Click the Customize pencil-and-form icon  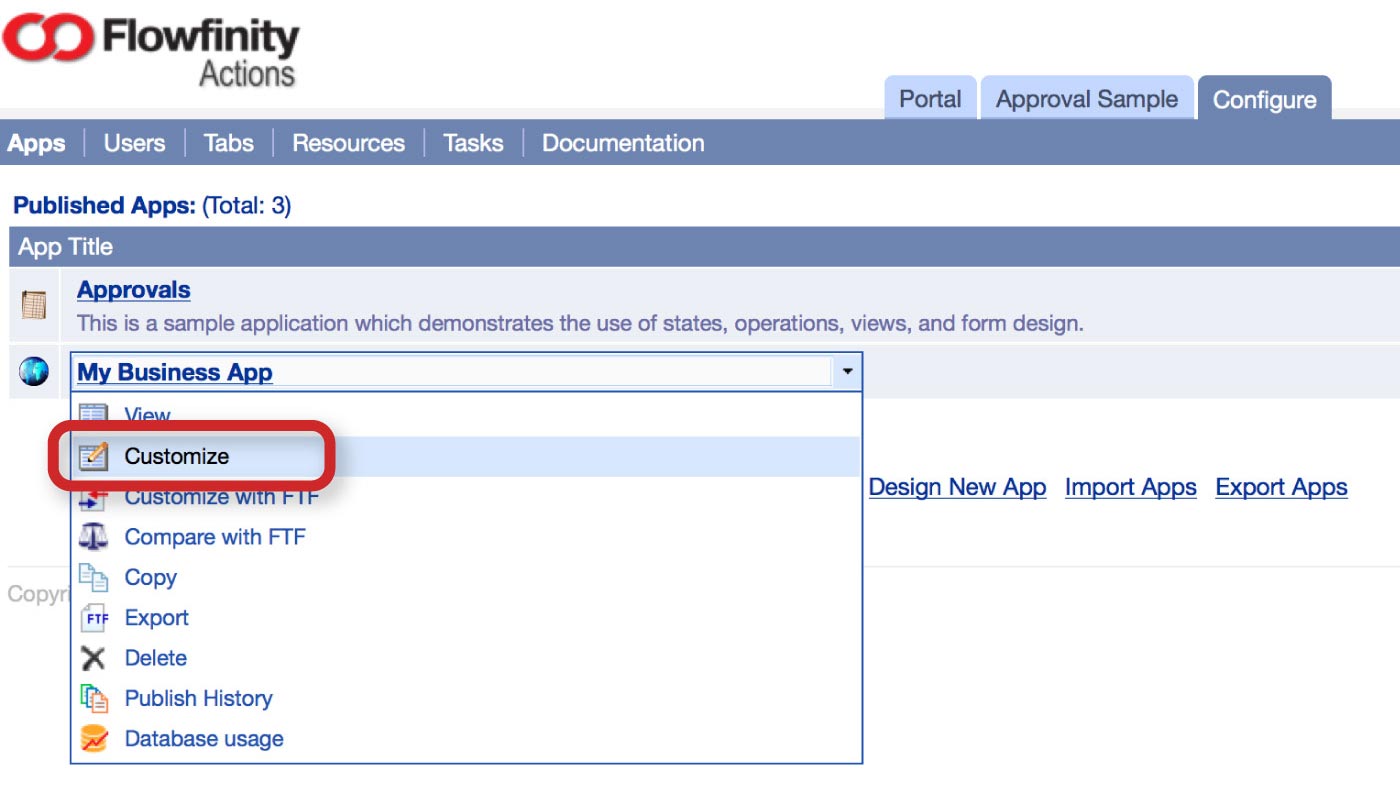coord(93,456)
